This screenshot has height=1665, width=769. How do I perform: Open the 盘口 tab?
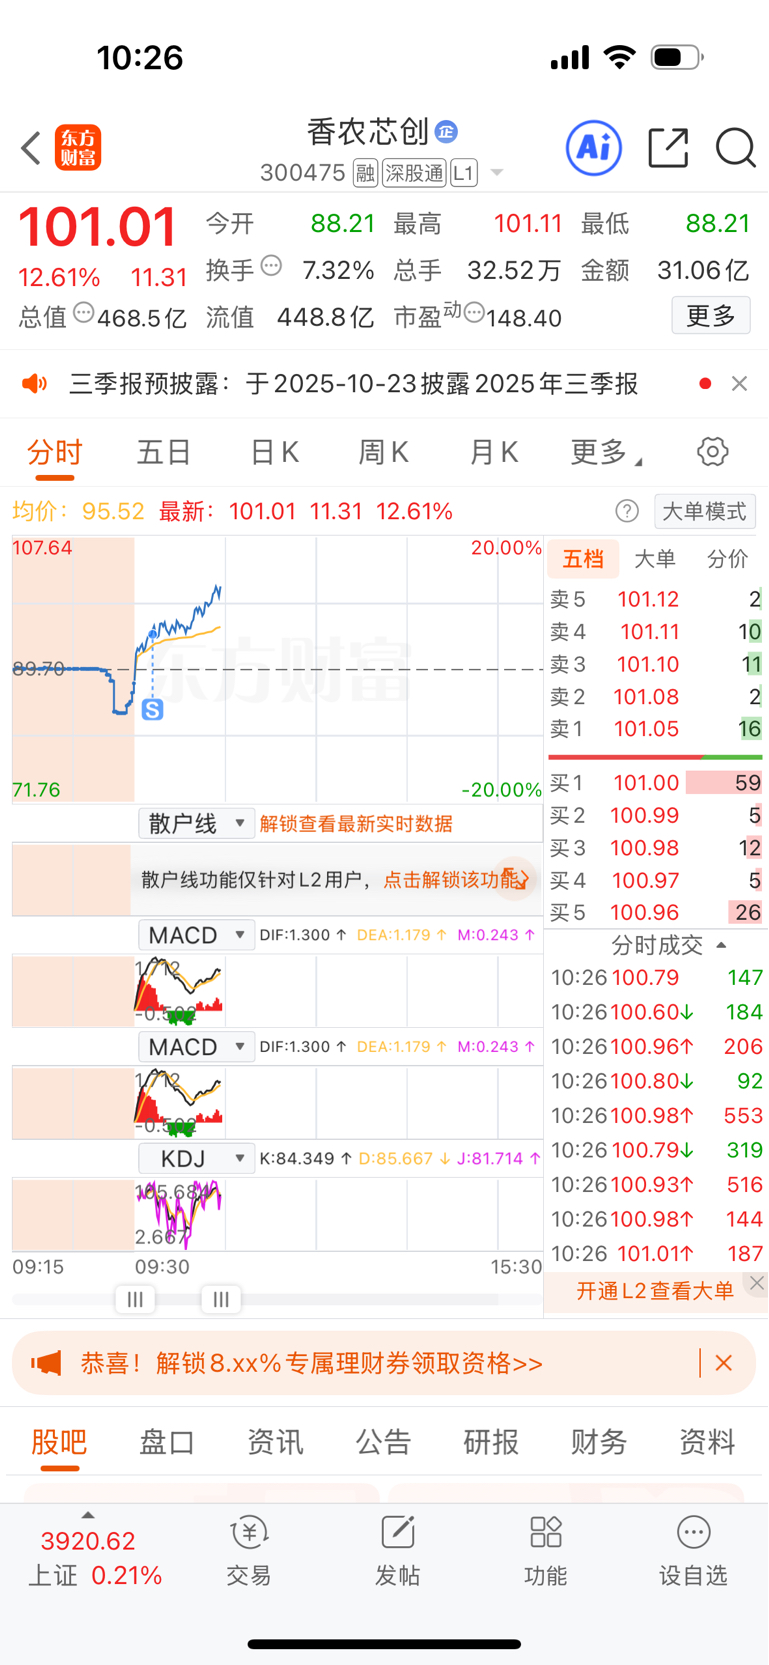coord(167,1442)
